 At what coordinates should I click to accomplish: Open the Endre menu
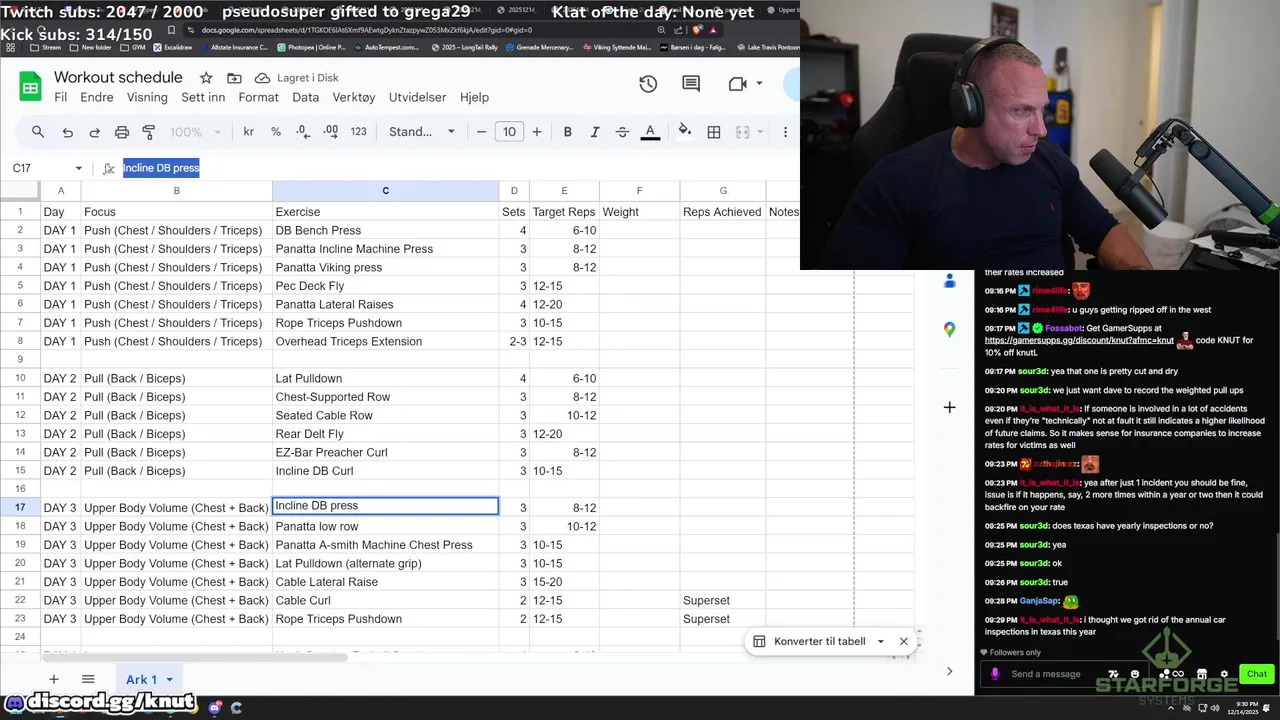click(97, 97)
